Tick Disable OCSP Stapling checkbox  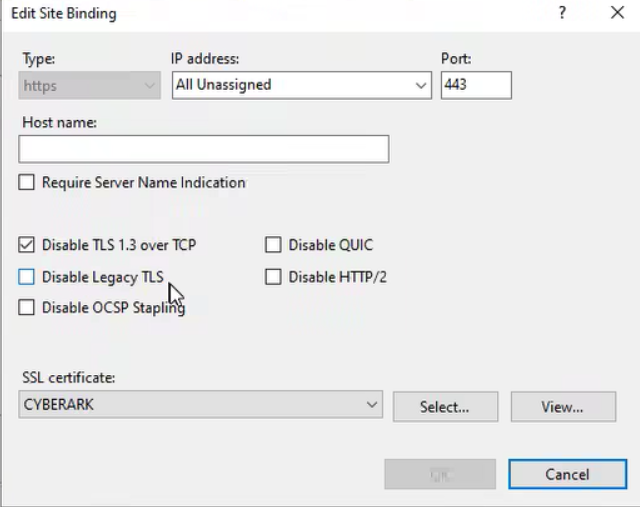coord(27,307)
